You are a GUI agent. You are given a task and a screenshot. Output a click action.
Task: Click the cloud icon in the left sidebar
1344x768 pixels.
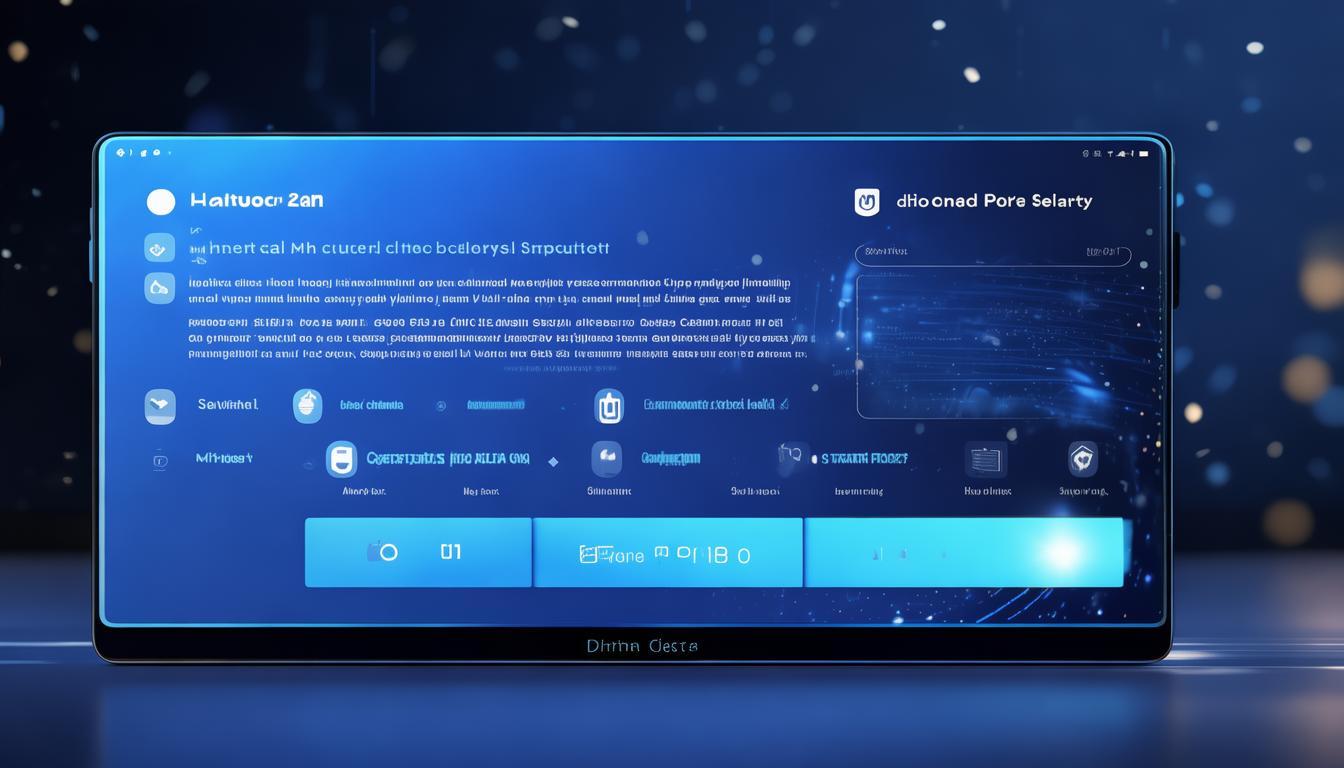pos(159,287)
